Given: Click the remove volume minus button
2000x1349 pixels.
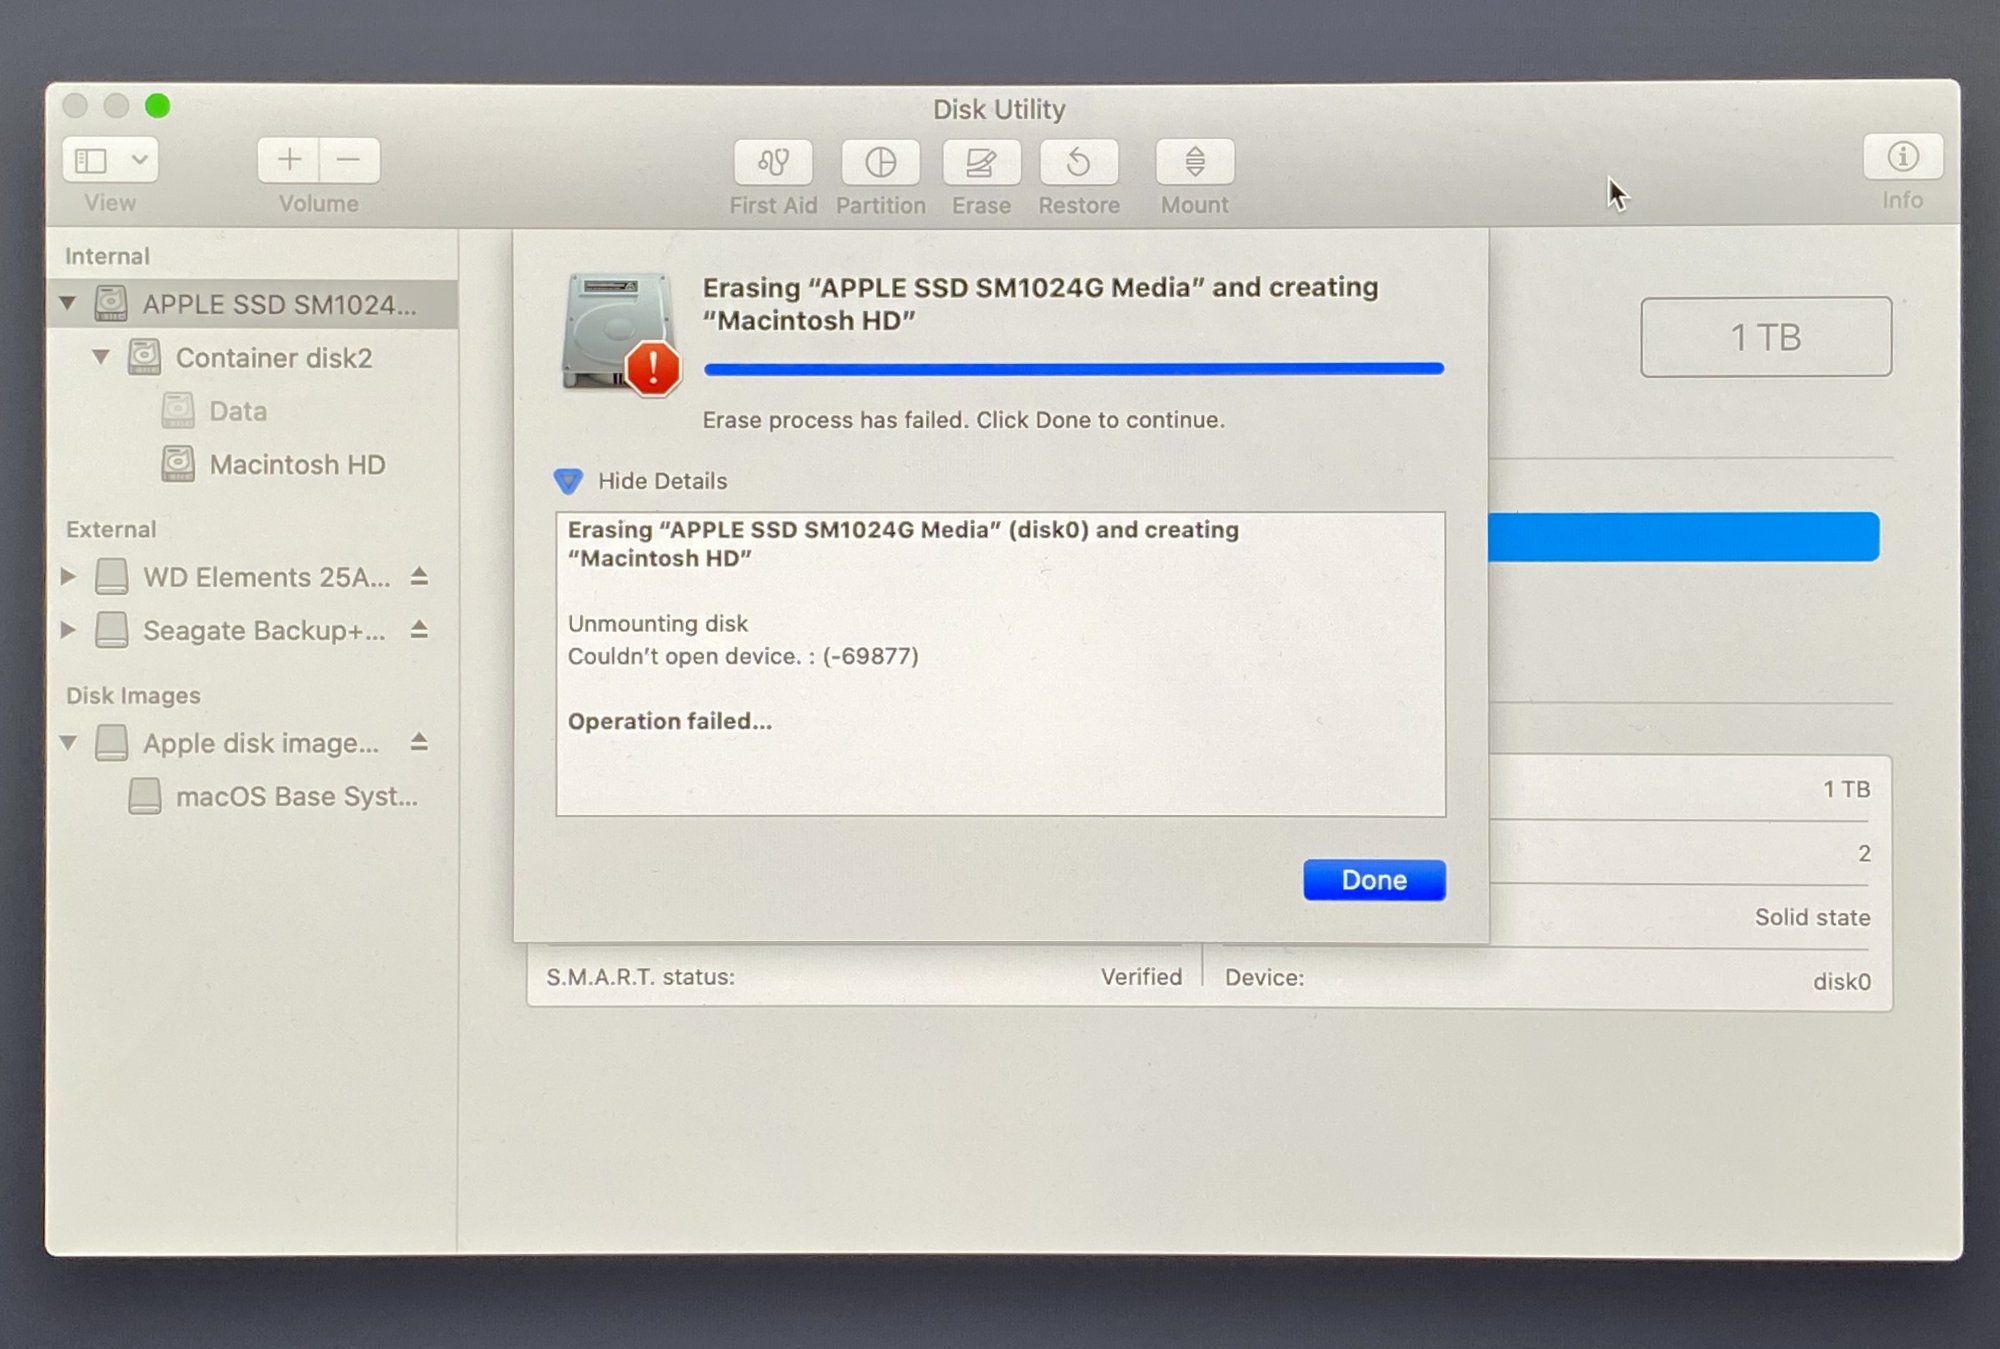Looking at the screenshot, I should tap(349, 159).
